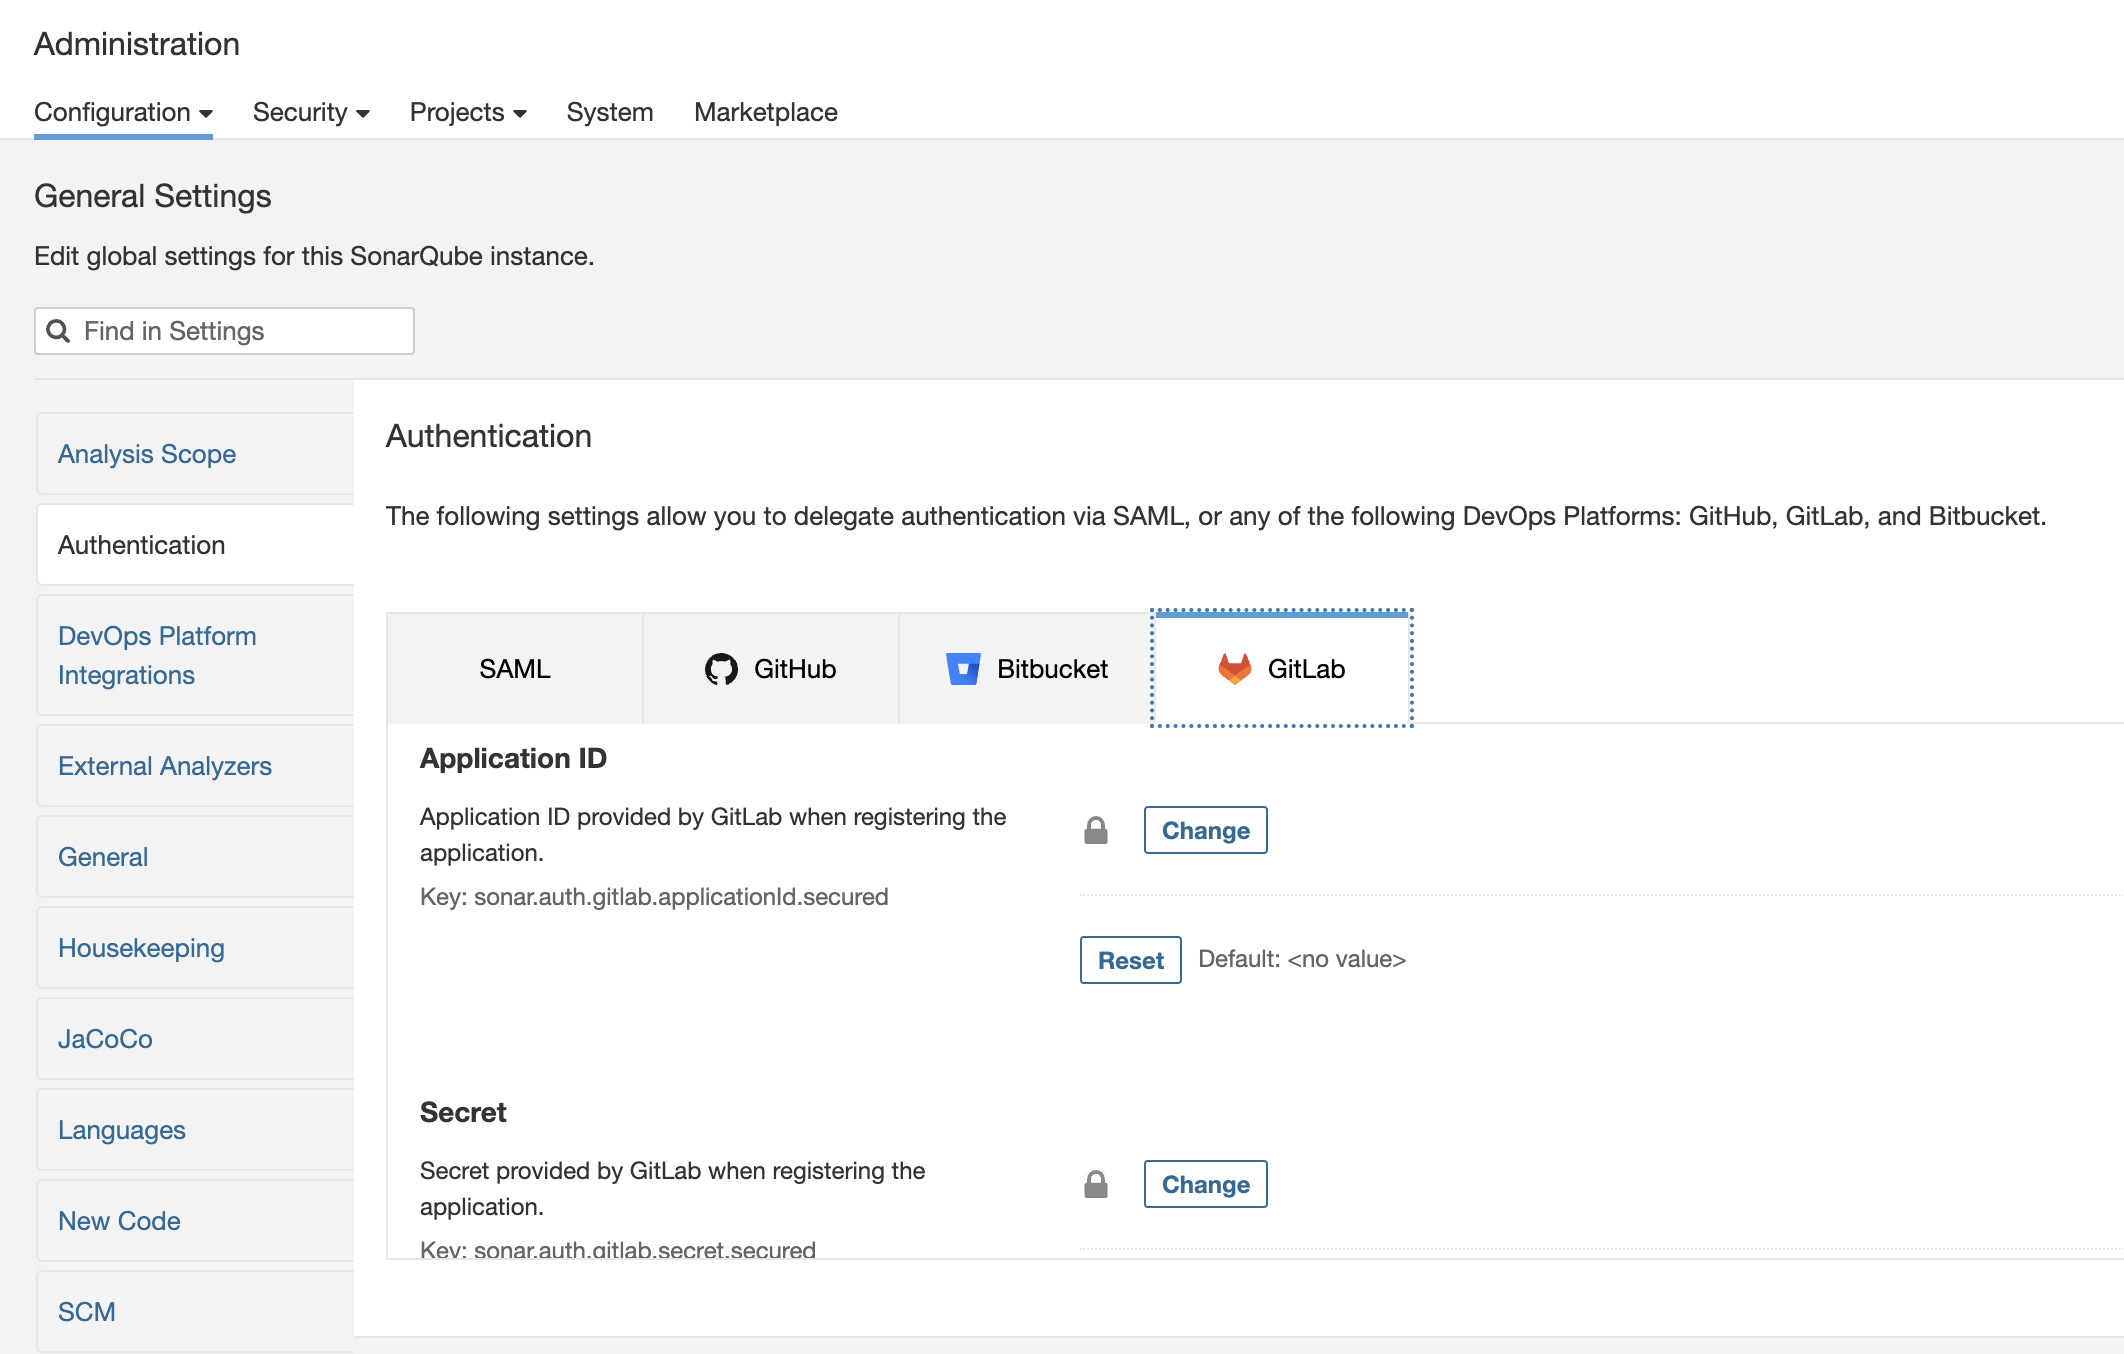The height and width of the screenshot is (1354, 2124).
Task: Change the Application ID value
Action: click(1205, 831)
